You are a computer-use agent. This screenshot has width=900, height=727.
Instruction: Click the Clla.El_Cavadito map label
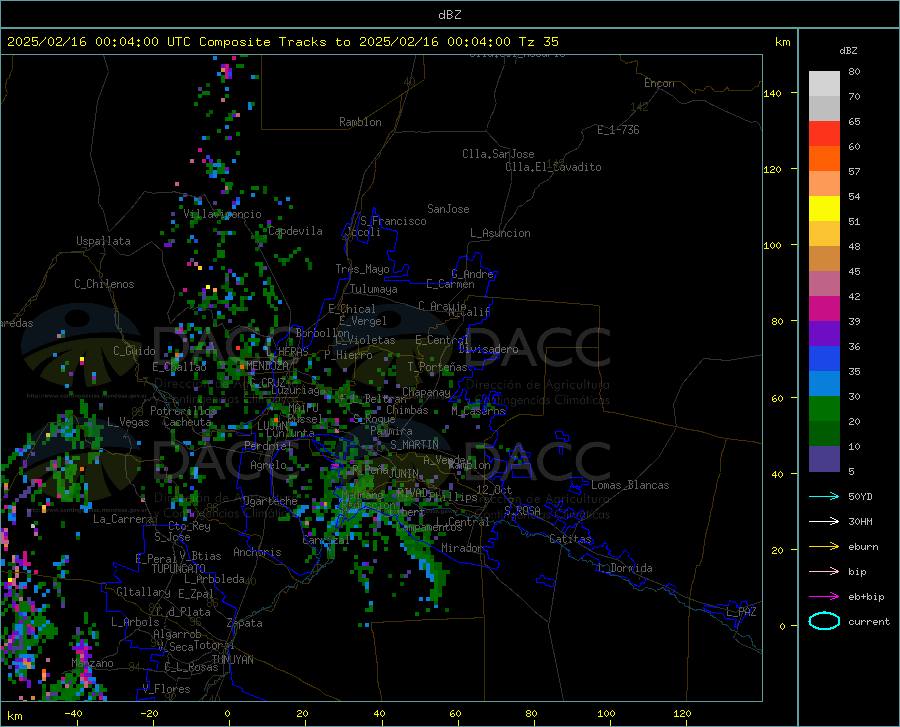[x=553, y=167]
